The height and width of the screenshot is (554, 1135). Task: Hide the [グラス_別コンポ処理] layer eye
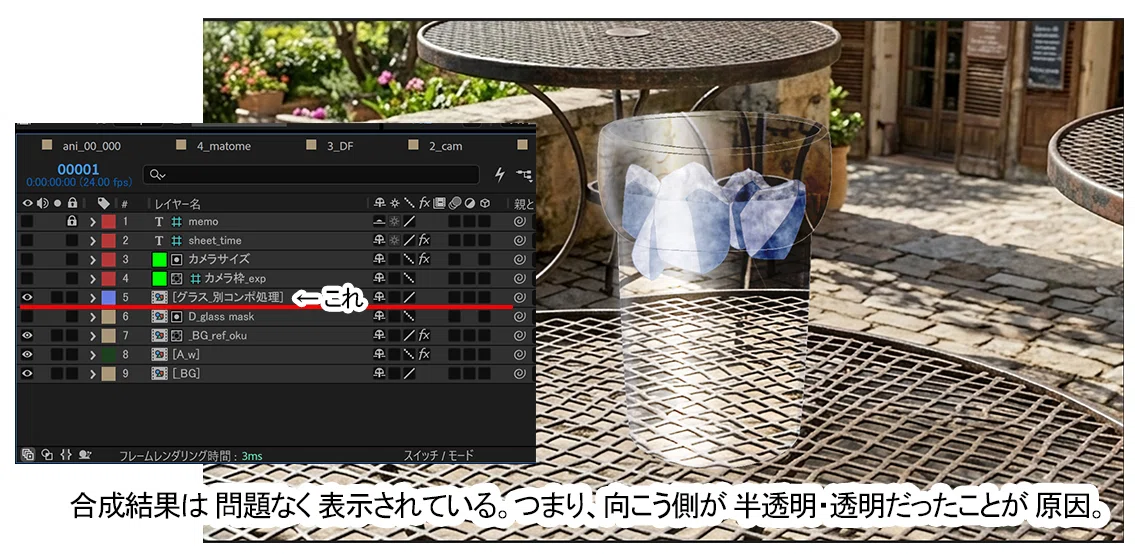(x=28, y=297)
